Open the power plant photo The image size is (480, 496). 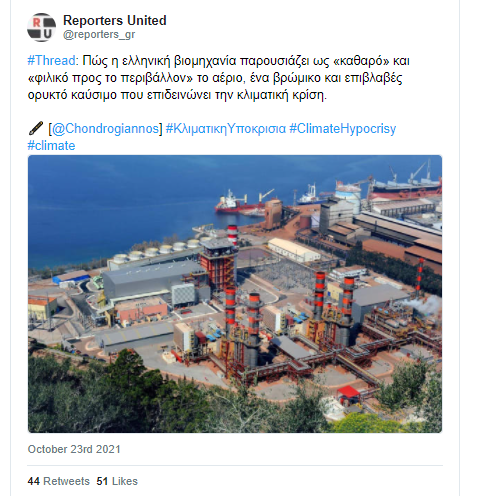tap(235, 294)
